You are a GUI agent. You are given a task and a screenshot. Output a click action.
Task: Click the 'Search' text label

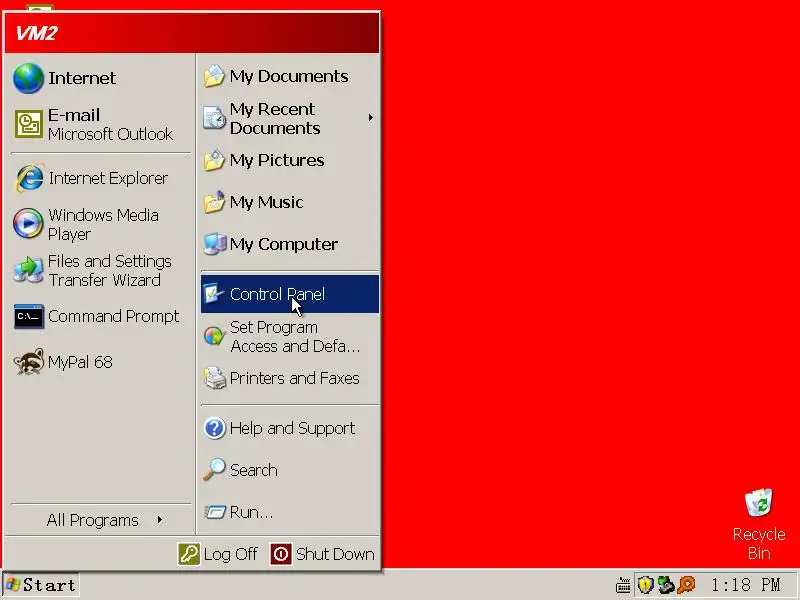pyautogui.click(x=254, y=470)
